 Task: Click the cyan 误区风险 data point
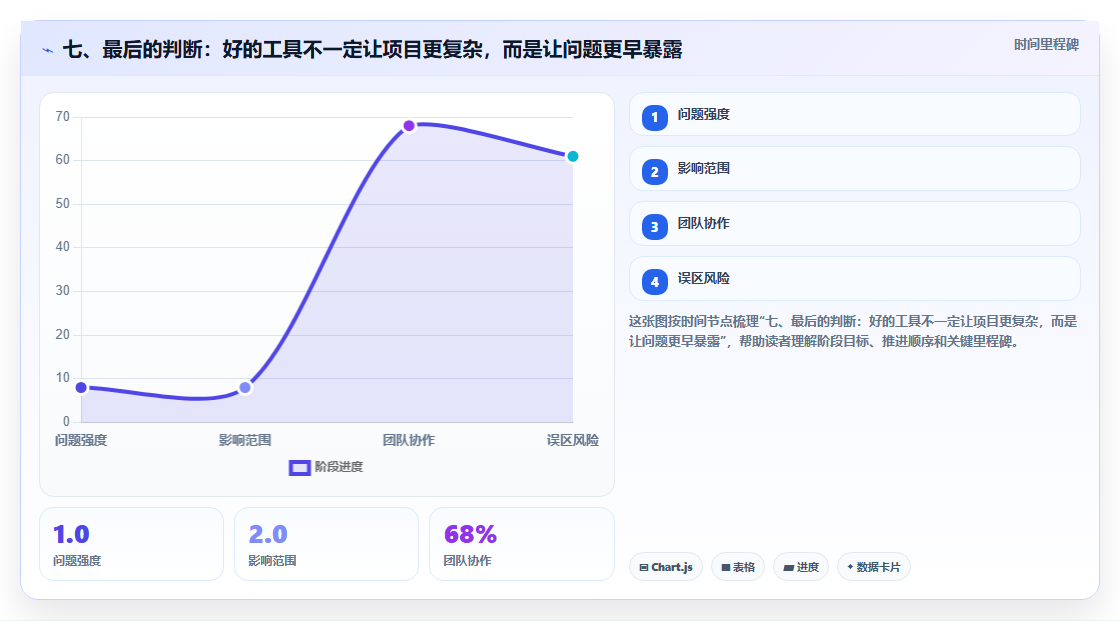(572, 157)
